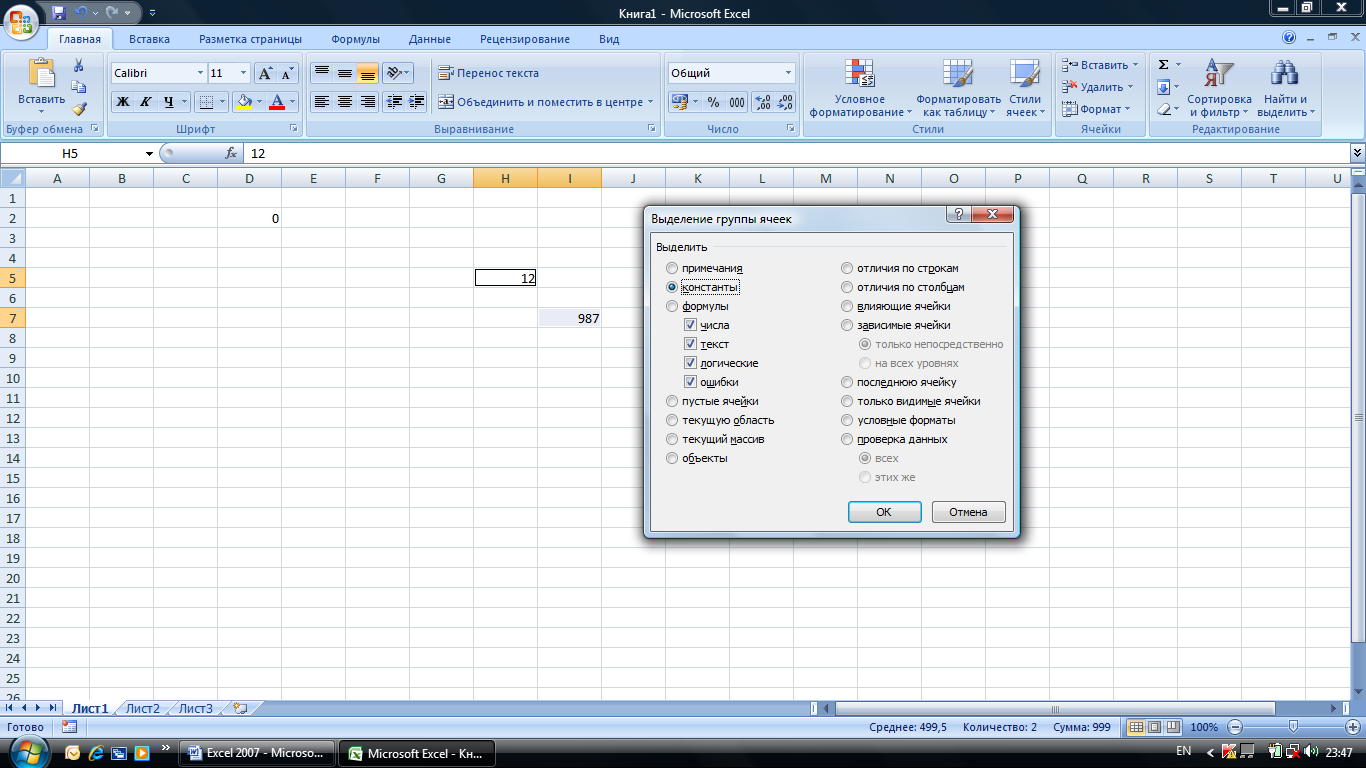The height and width of the screenshot is (768, 1366).
Task: Click Объединить и поместить в центре
Action: pyautogui.click(x=545, y=102)
